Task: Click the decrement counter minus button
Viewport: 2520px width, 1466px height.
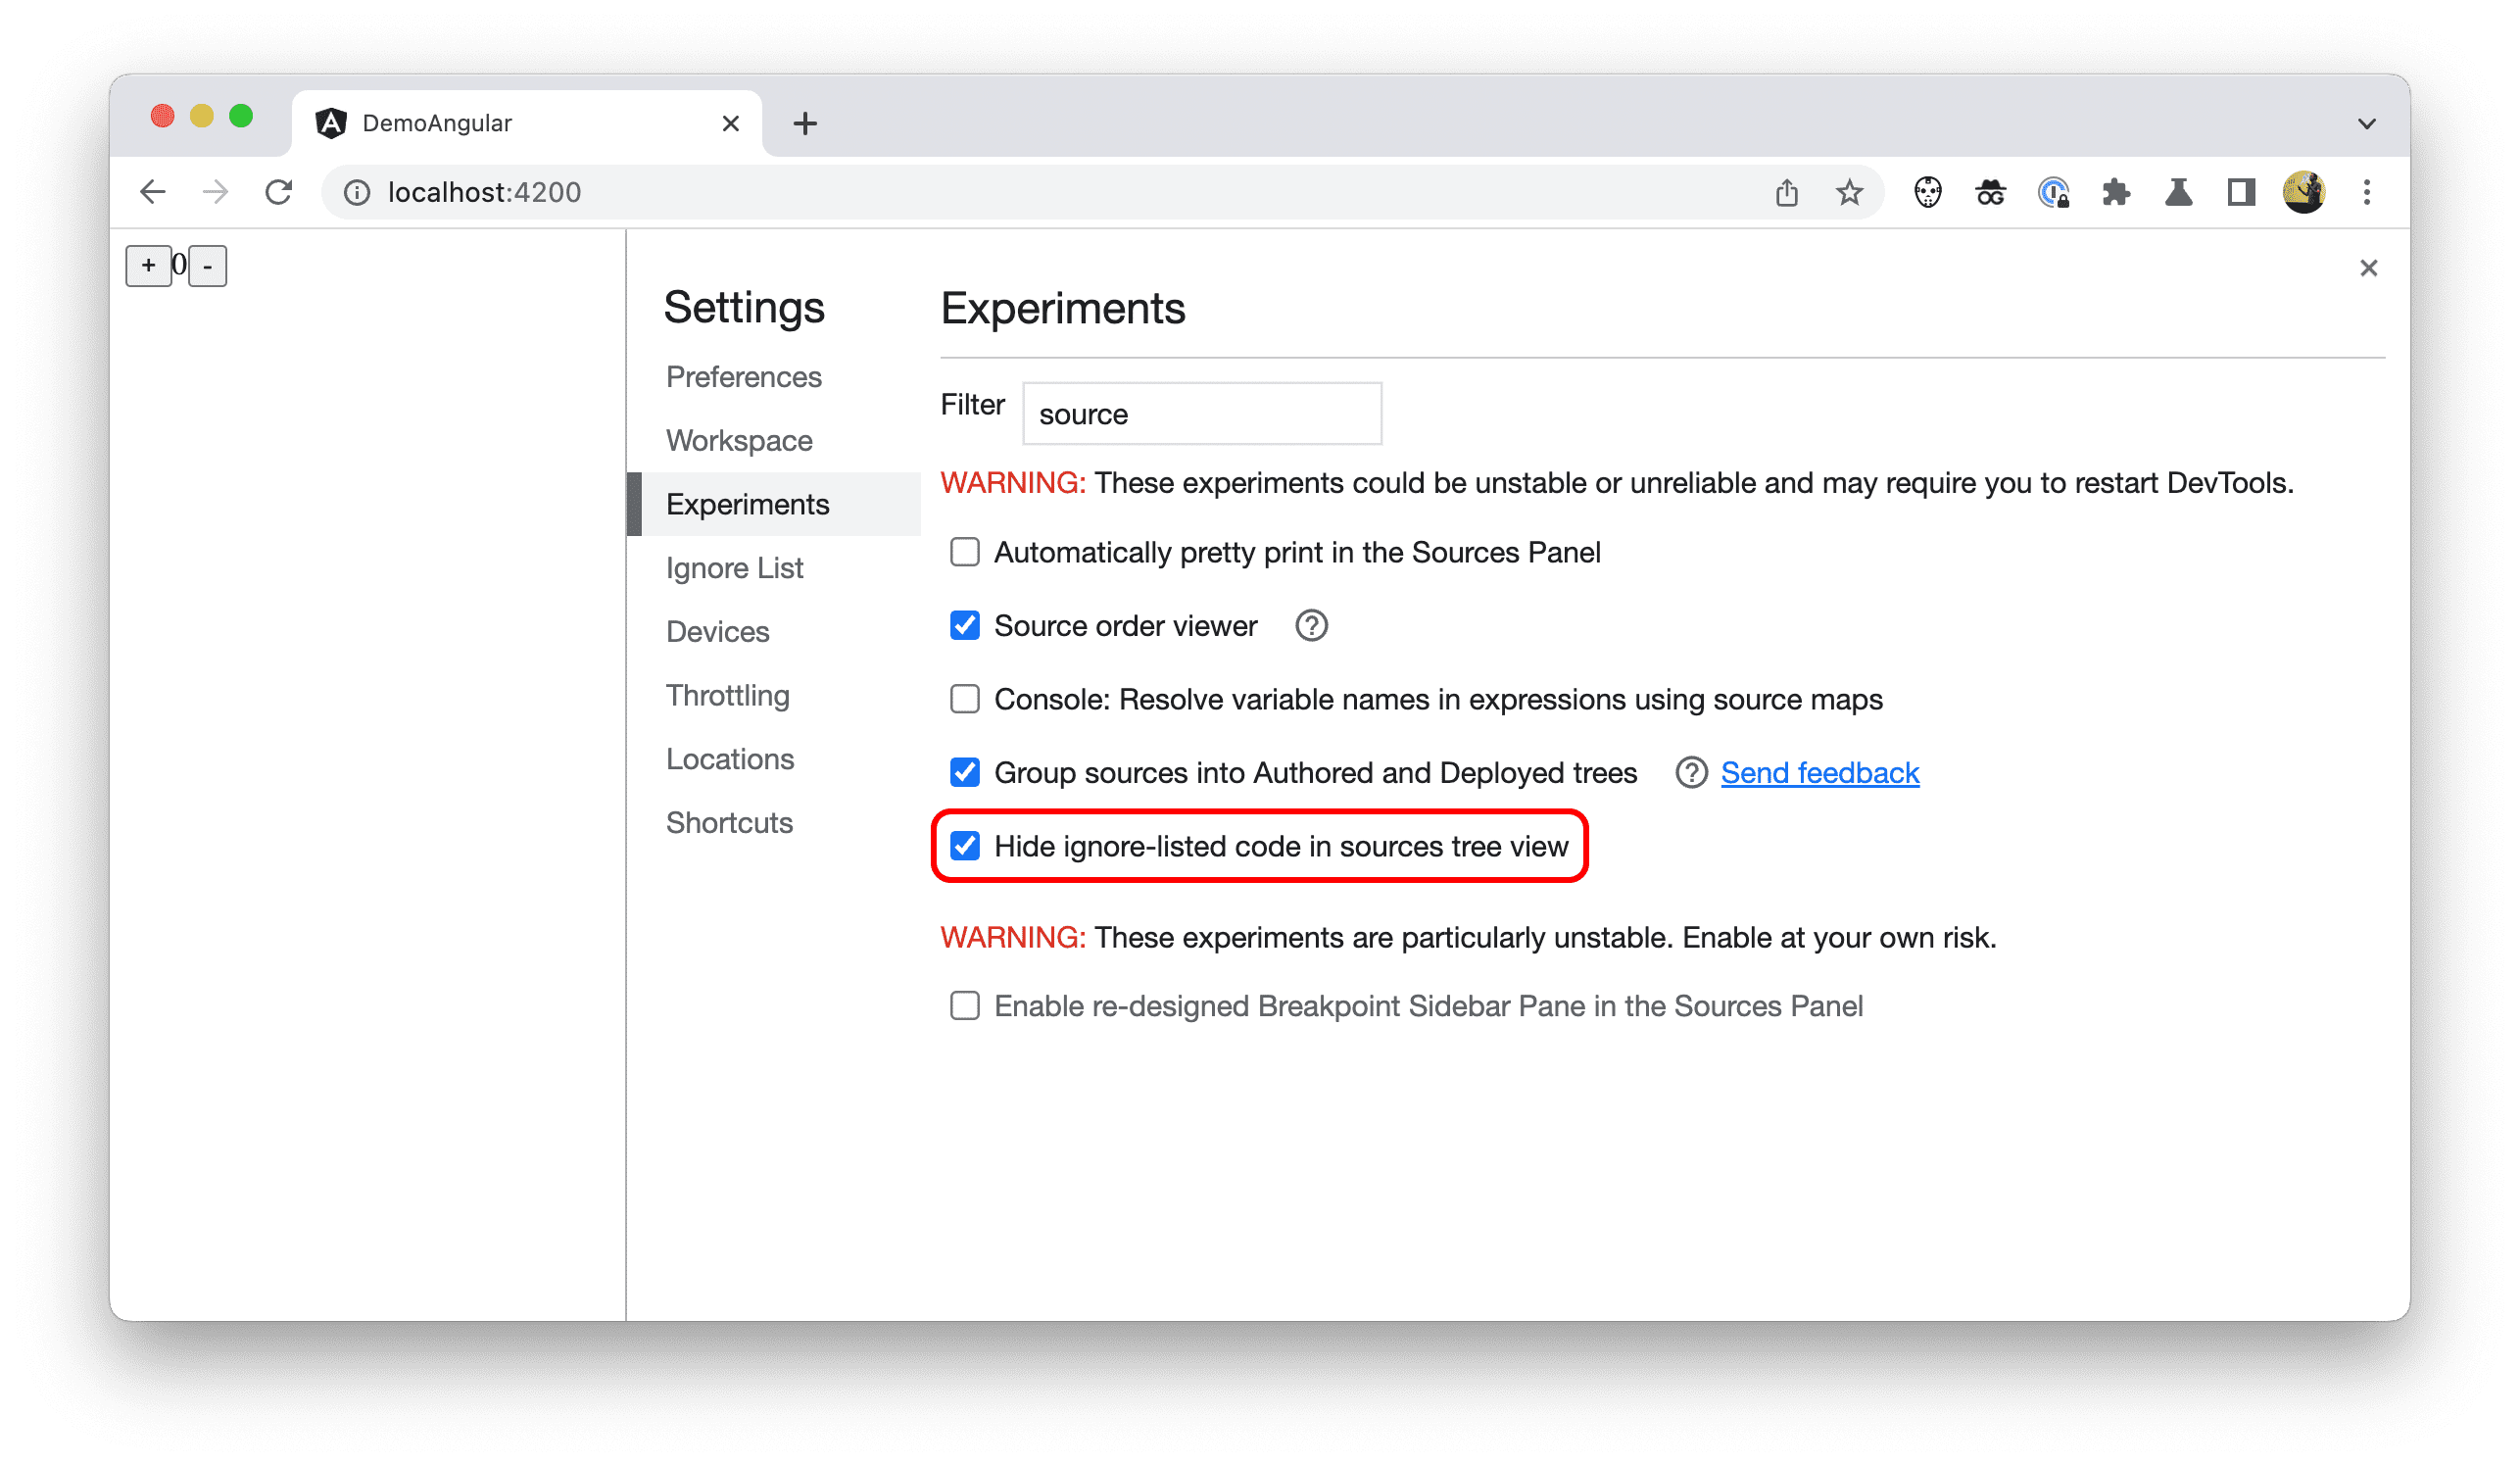Action: 206,266
